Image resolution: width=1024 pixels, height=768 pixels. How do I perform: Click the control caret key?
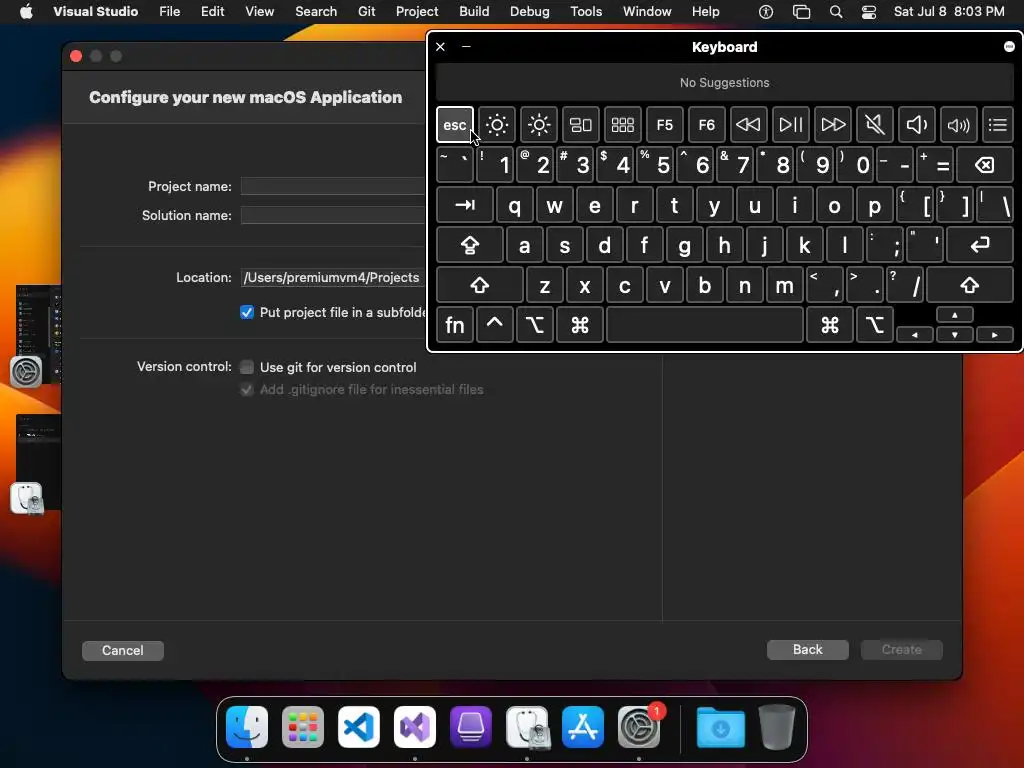[494, 325]
